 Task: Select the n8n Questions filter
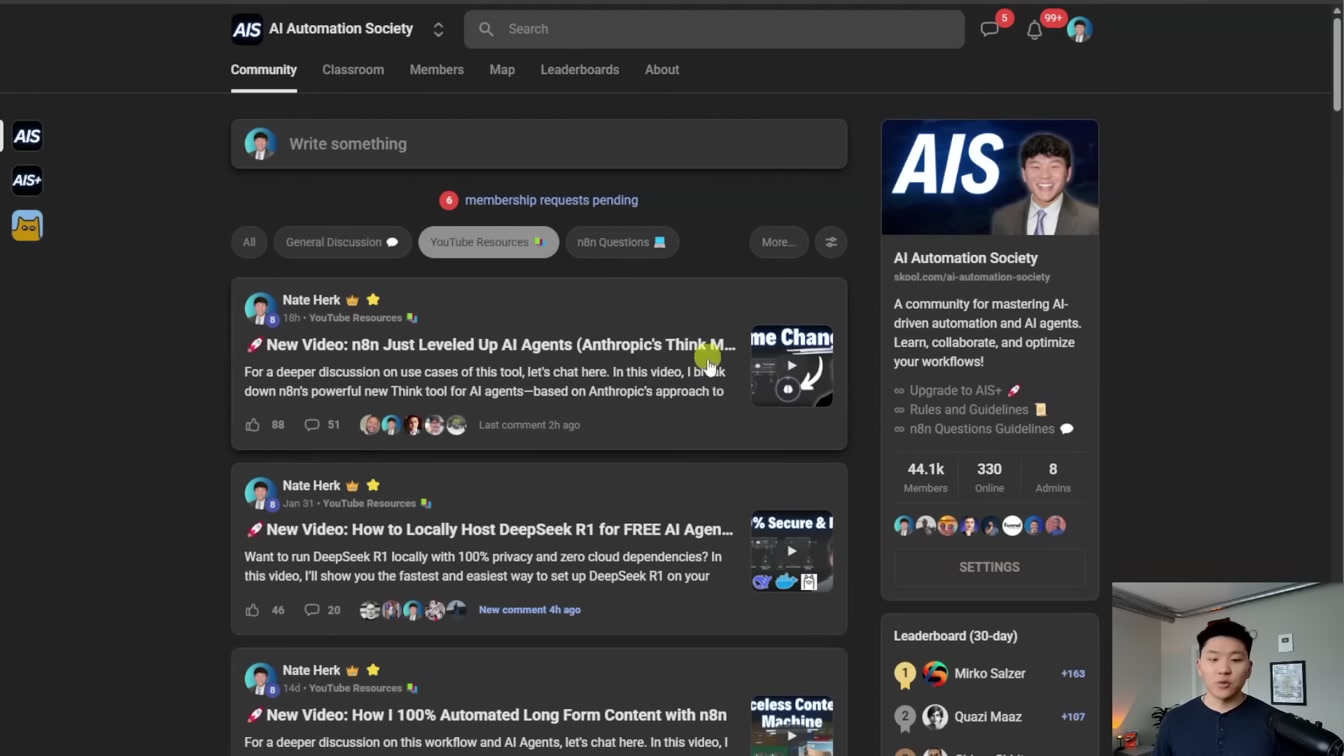[x=622, y=242]
